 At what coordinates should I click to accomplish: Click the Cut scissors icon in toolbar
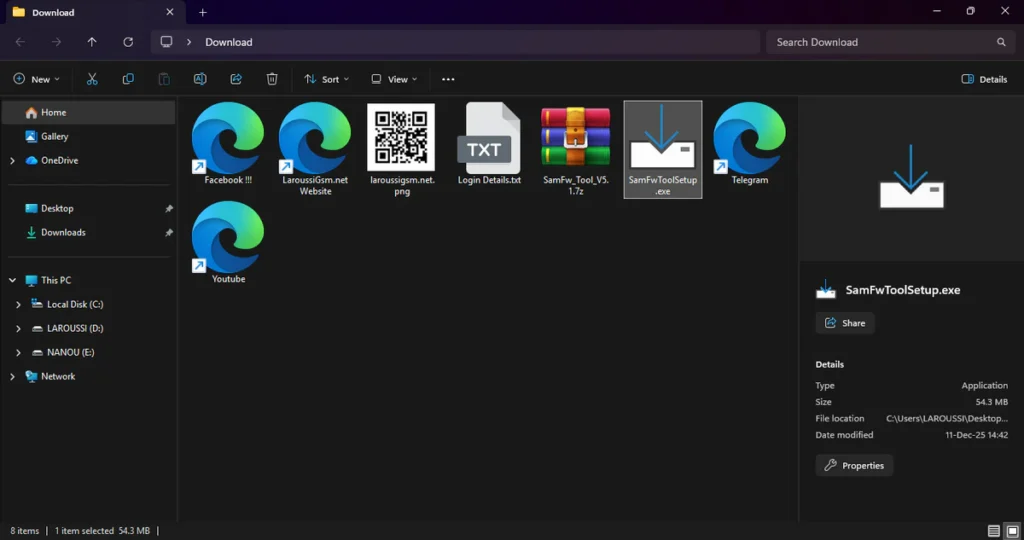click(92, 79)
